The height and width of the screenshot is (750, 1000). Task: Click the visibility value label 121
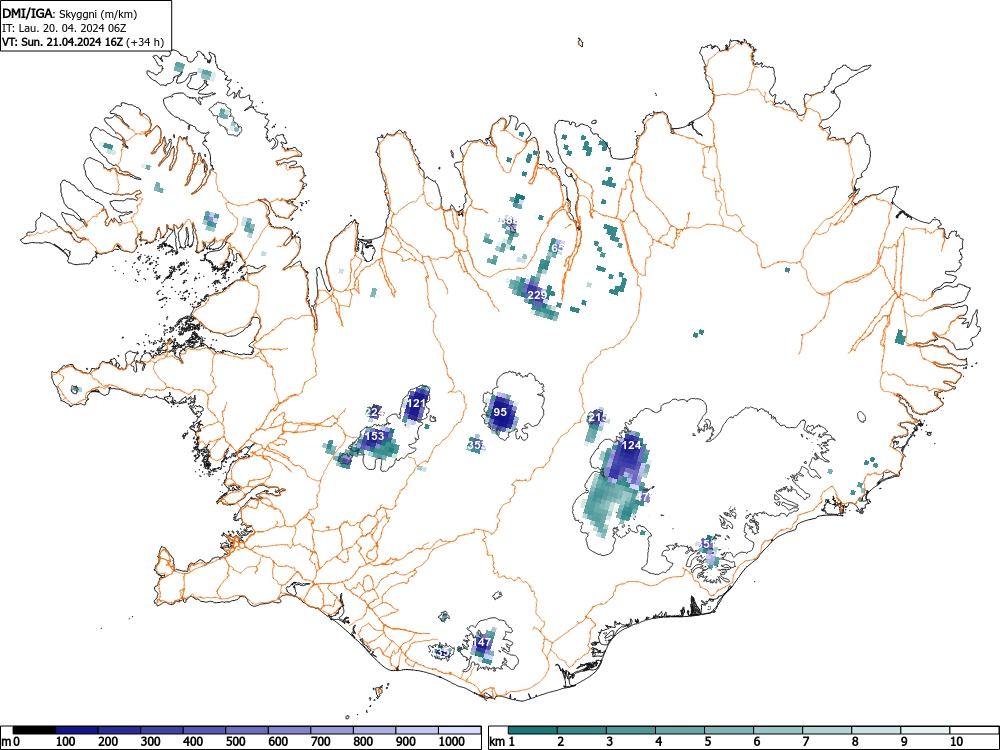pos(416,403)
